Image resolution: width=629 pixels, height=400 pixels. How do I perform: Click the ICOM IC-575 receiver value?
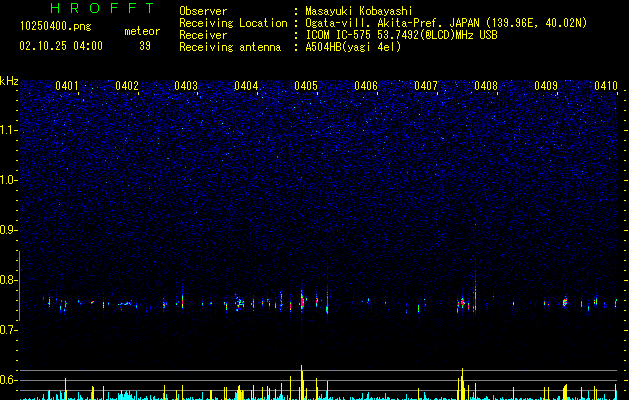click(x=401, y=35)
